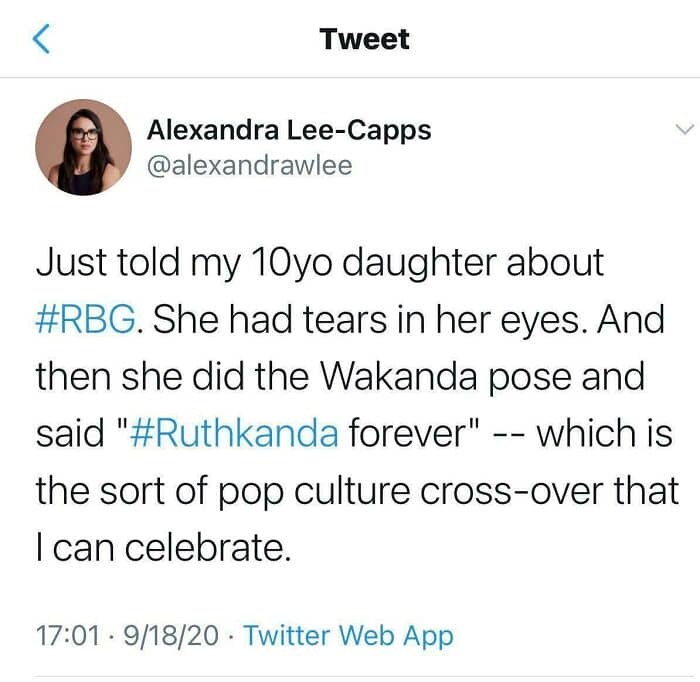The image size is (700, 682).
Task: Click the words "the sort of"
Action: [118, 491]
